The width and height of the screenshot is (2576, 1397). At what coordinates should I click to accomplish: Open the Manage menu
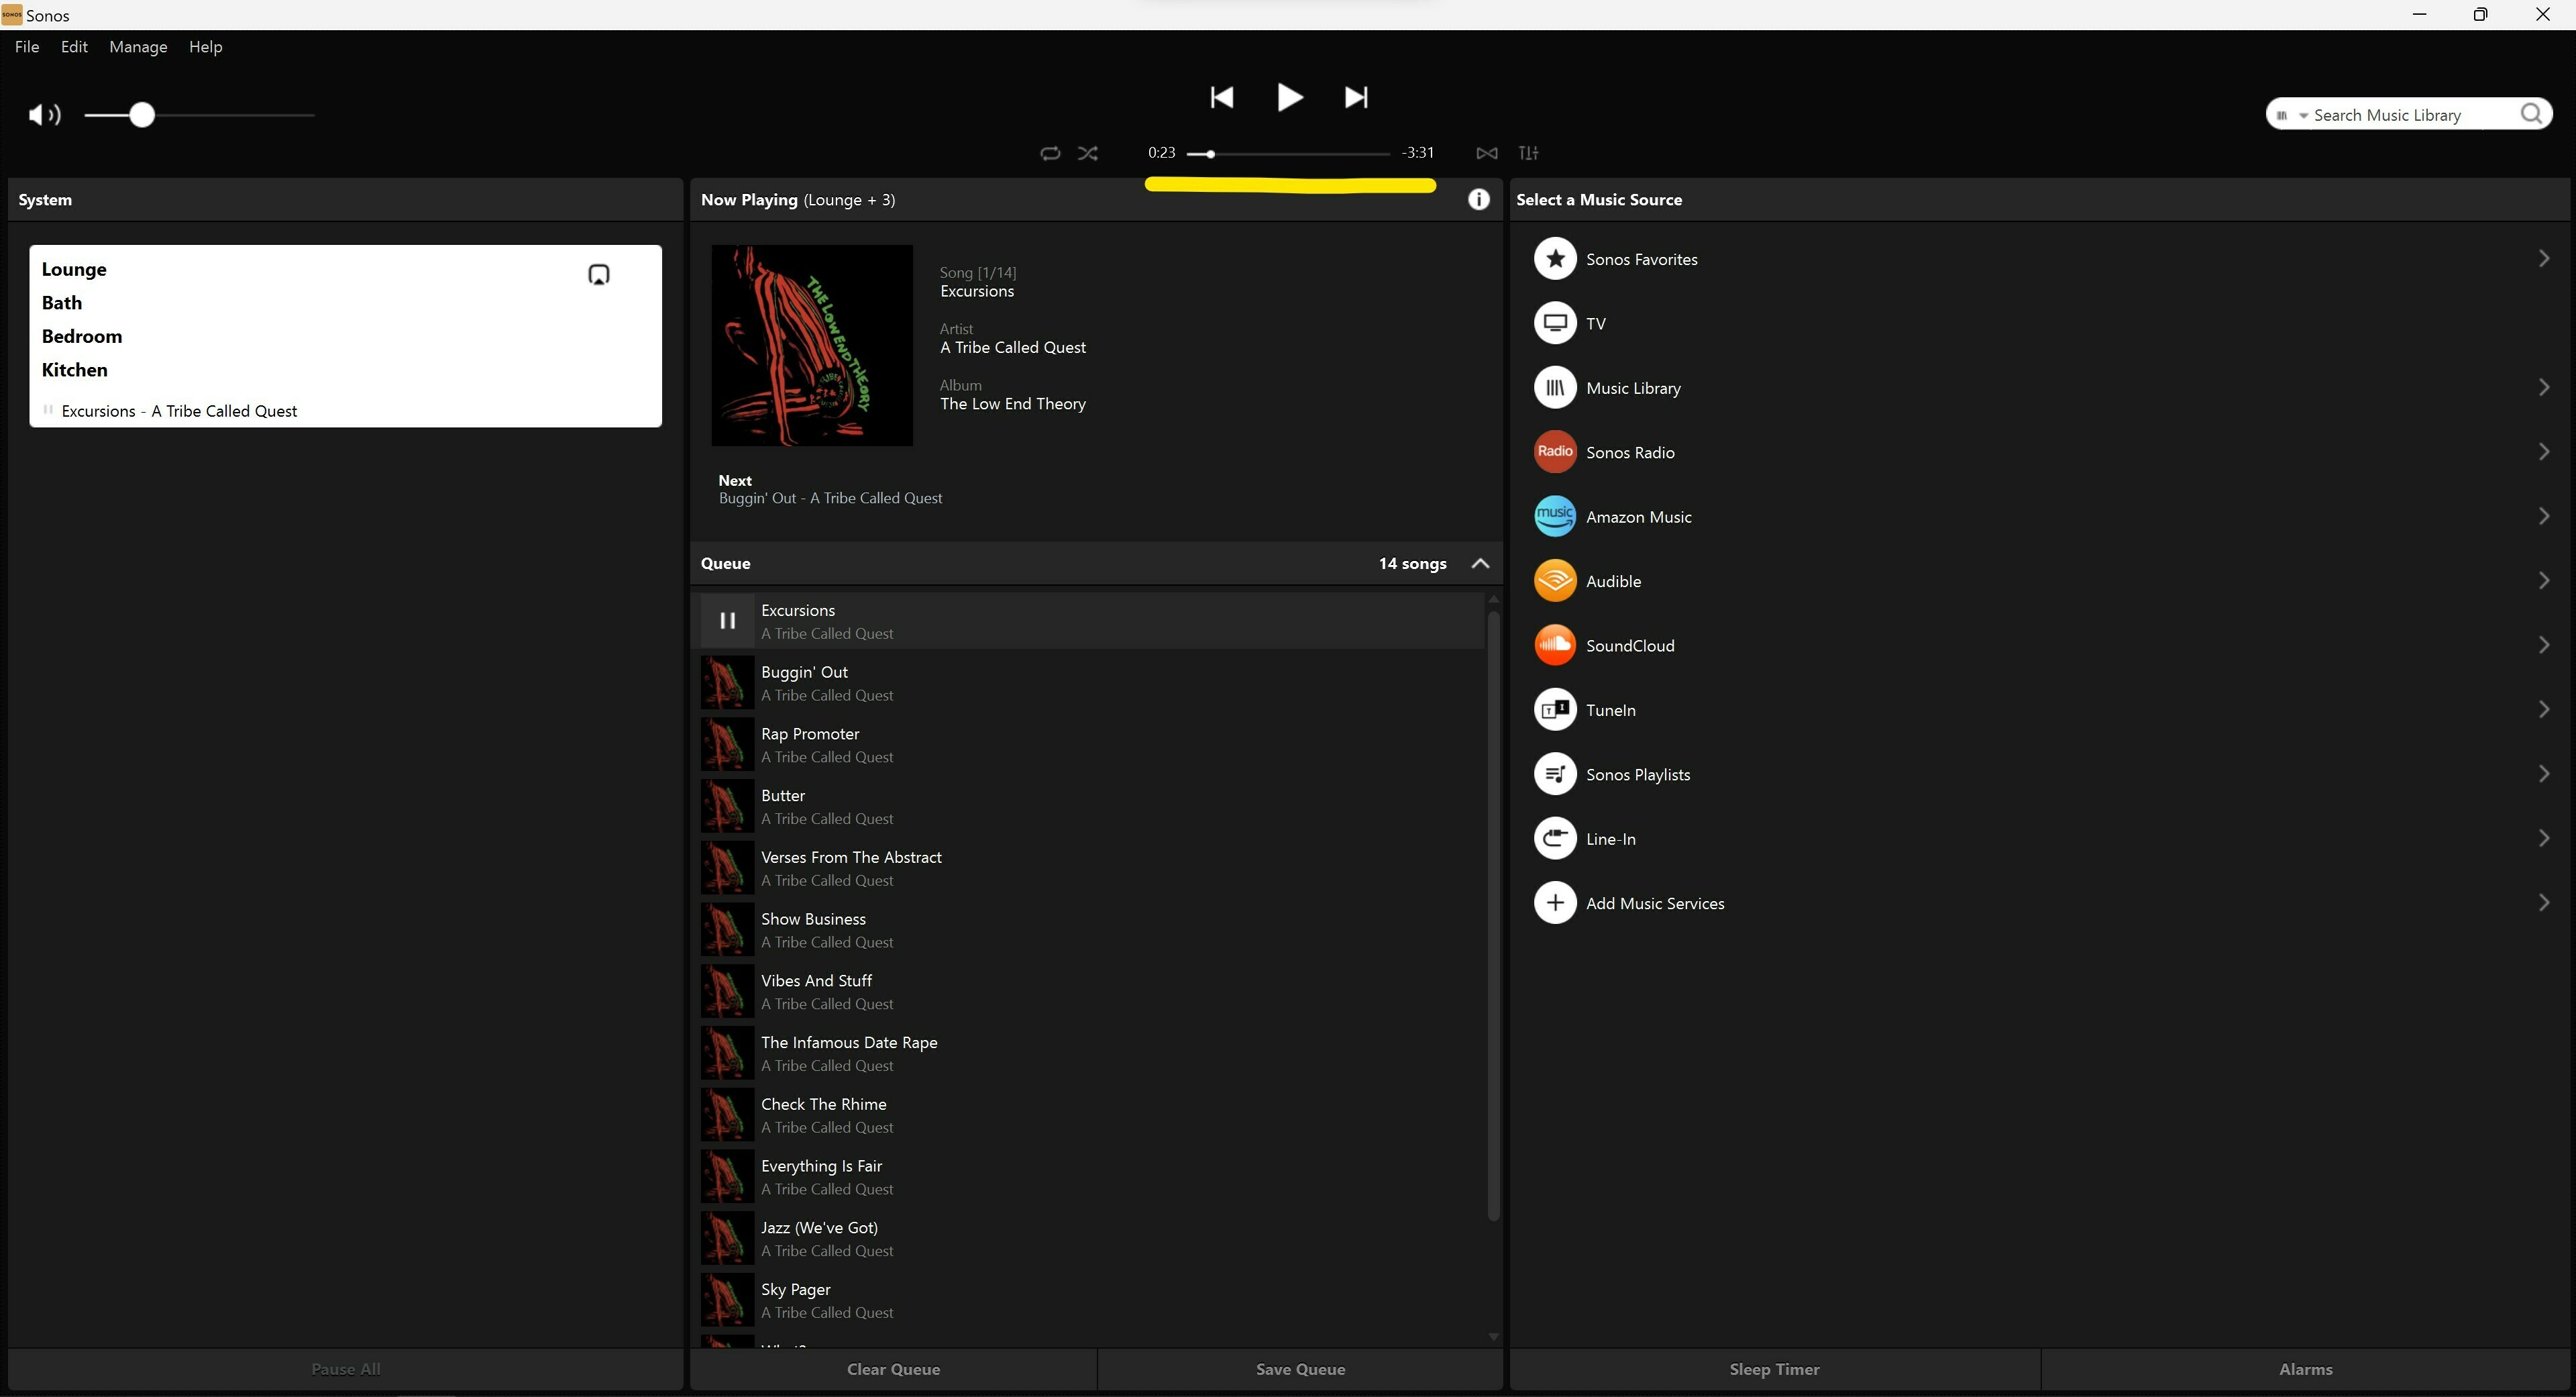[138, 47]
